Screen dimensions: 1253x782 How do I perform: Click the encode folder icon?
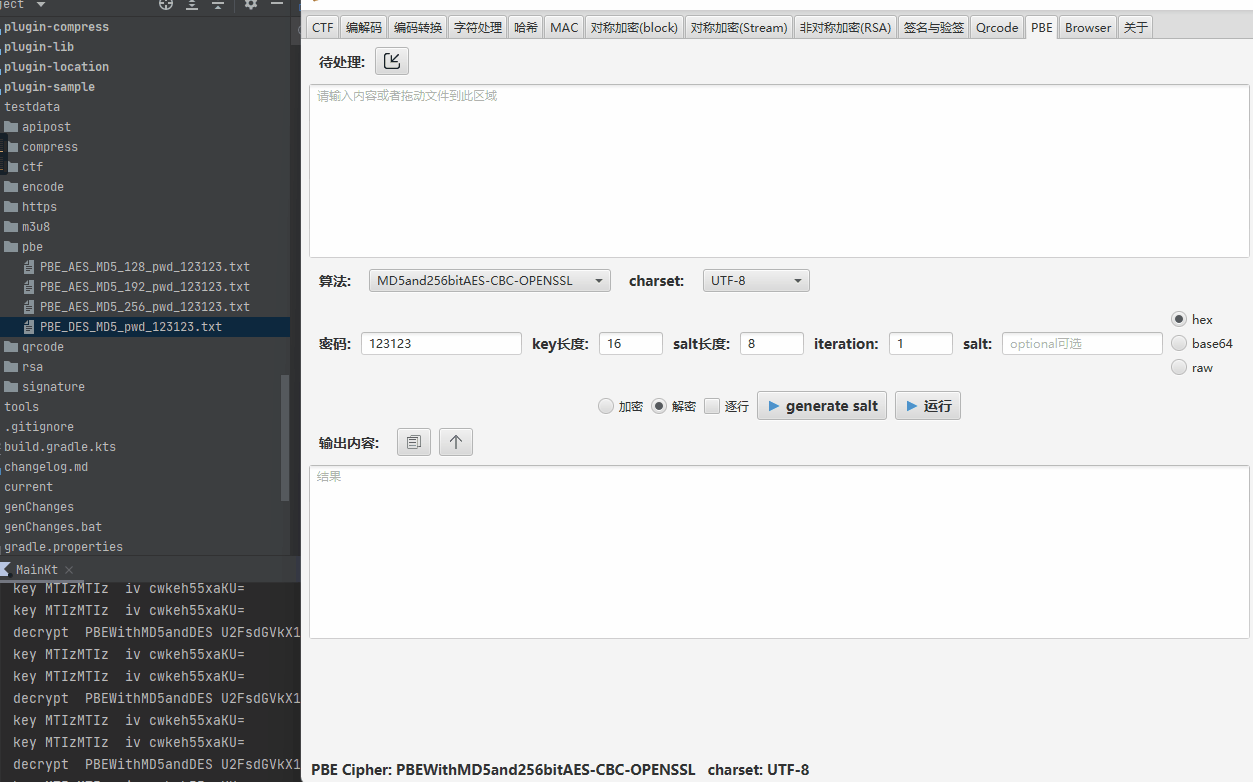(12, 187)
